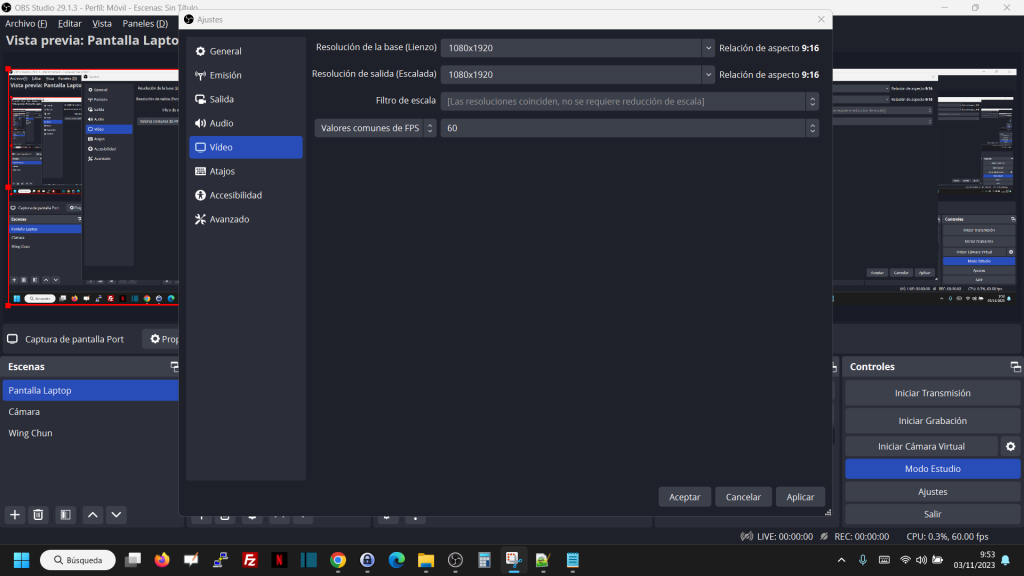Click the microphone tray icon

pos(863,560)
